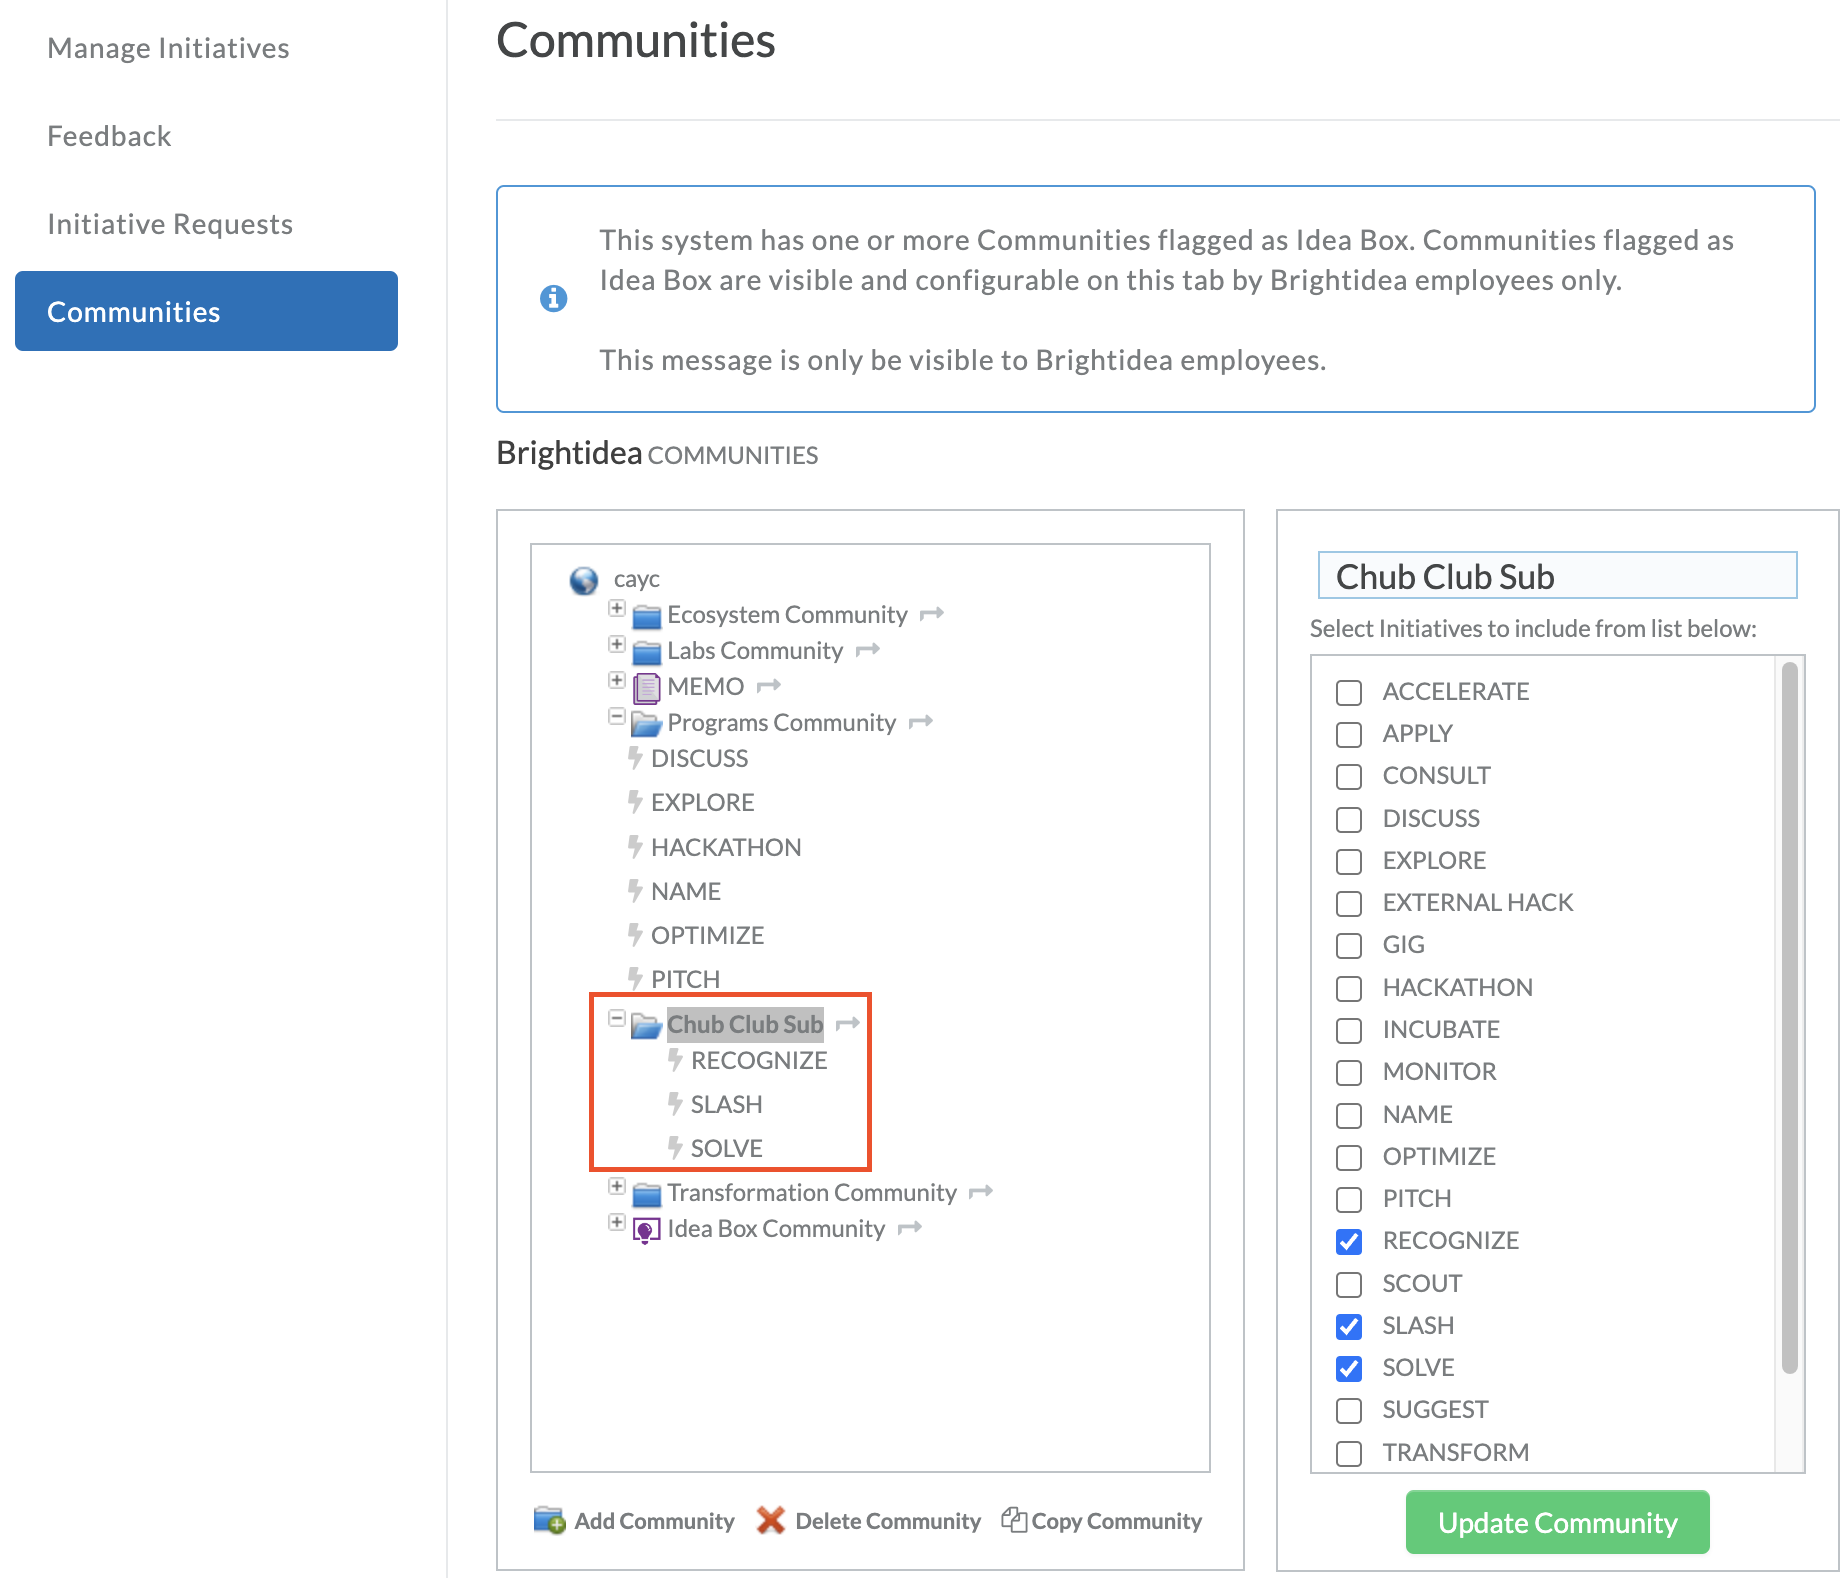Click the arrow next to Idea Box Community
Image resolution: width=1844 pixels, height=1578 pixels.
(910, 1227)
